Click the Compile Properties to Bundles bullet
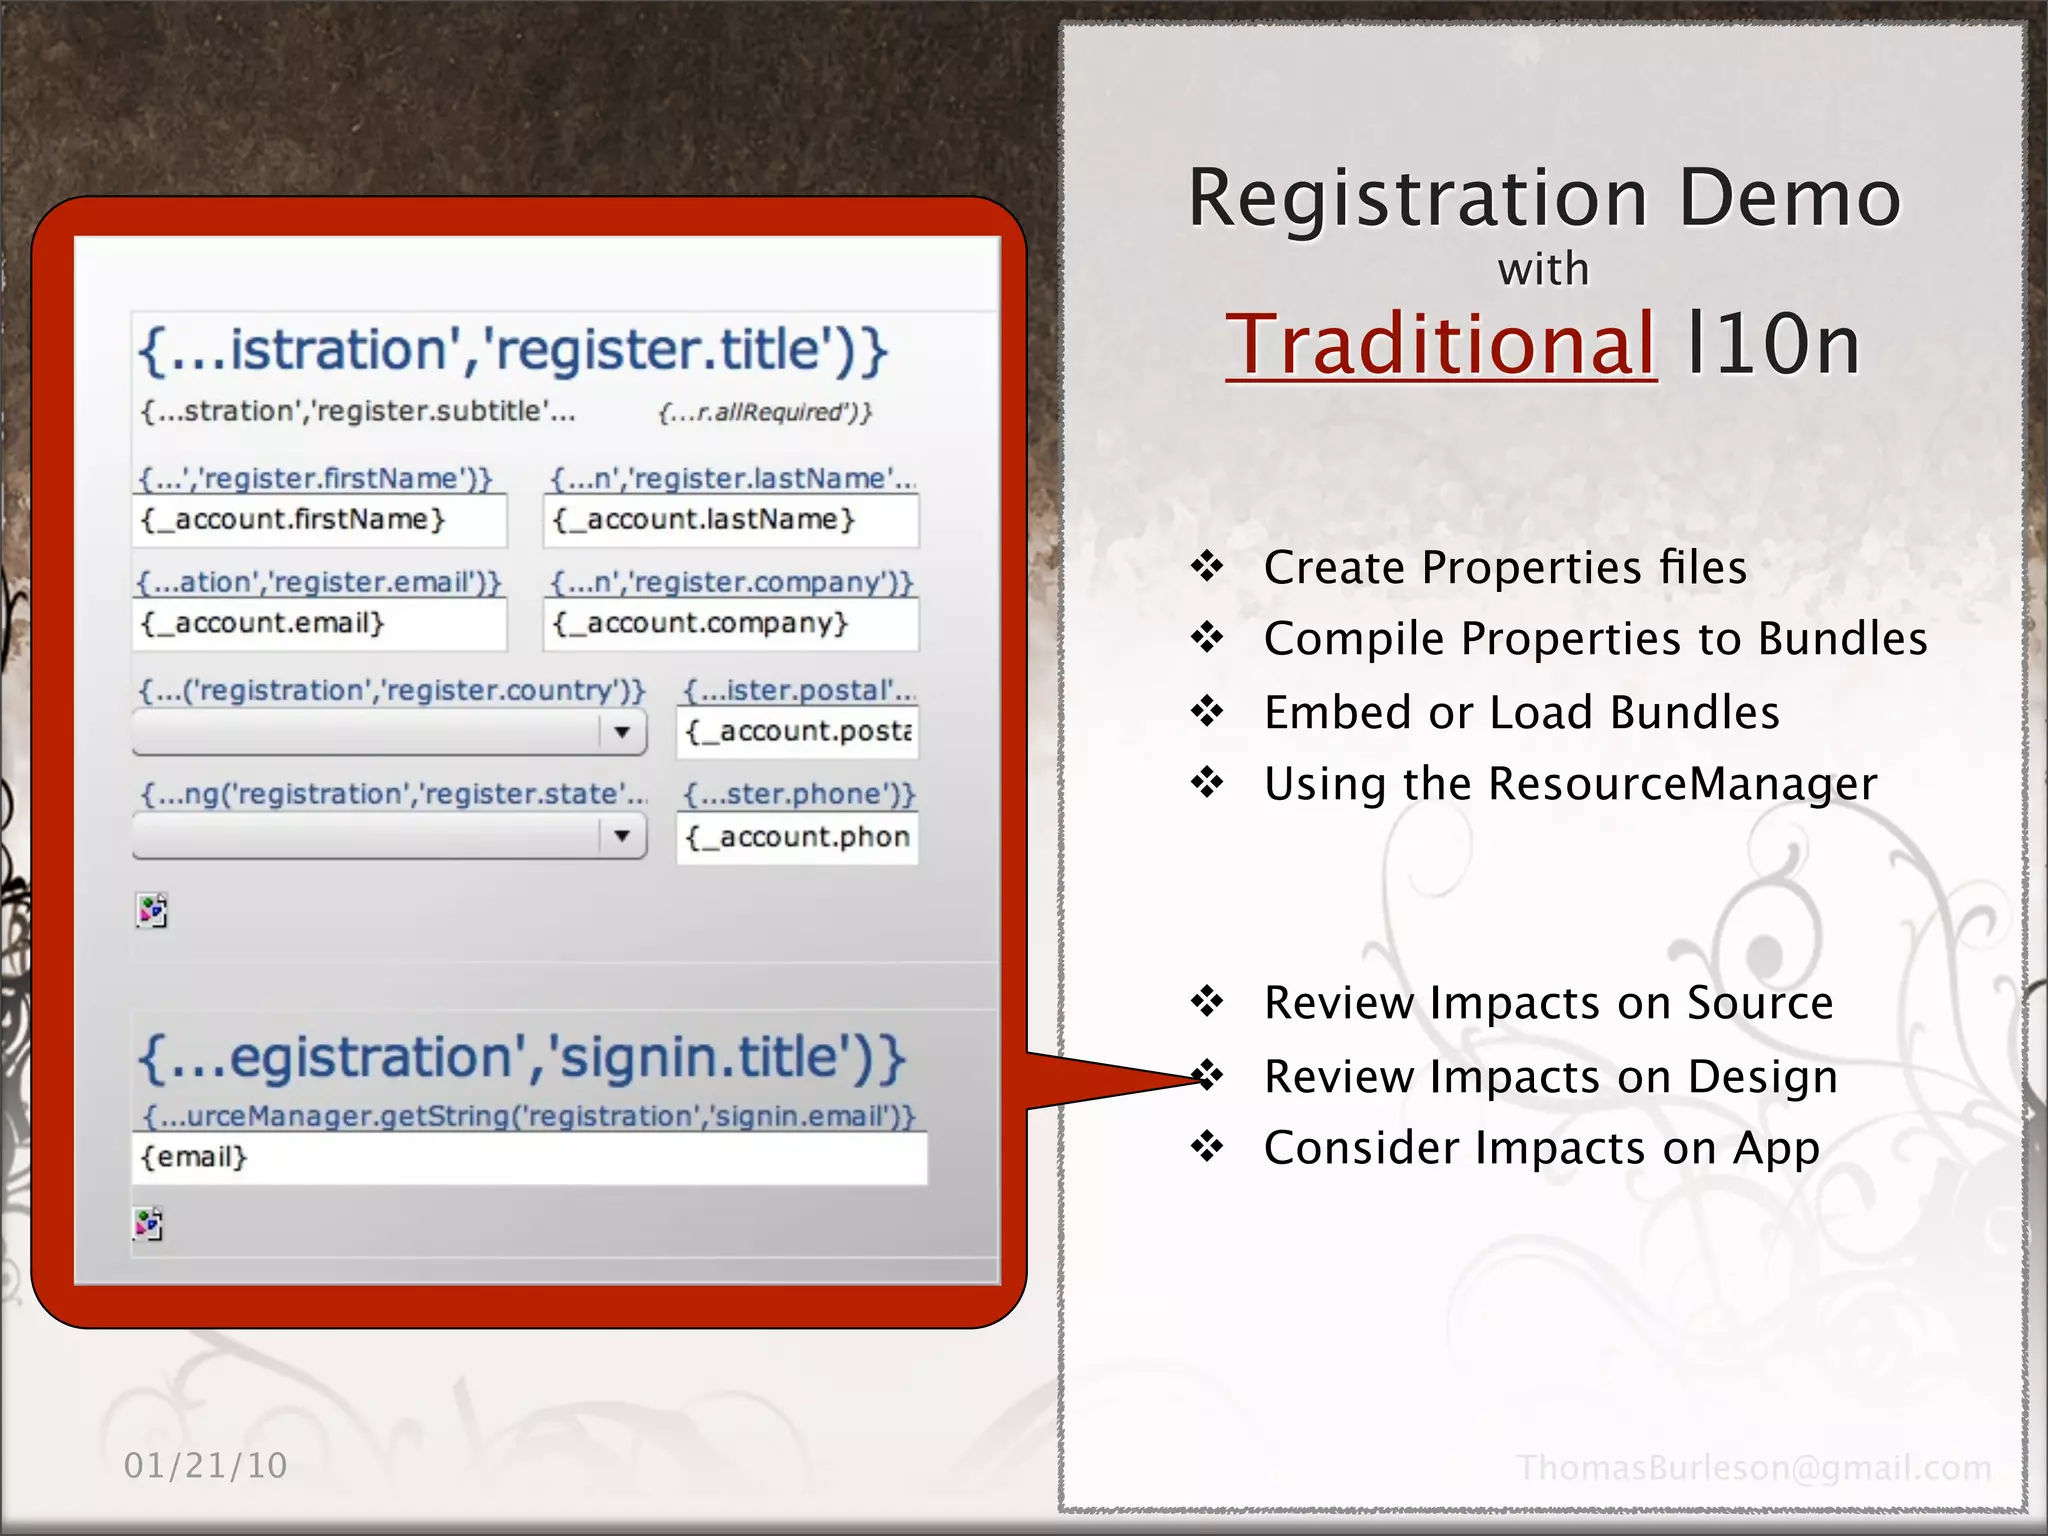Viewport: 2048px width, 1536px height. [x=1595, y=639]
